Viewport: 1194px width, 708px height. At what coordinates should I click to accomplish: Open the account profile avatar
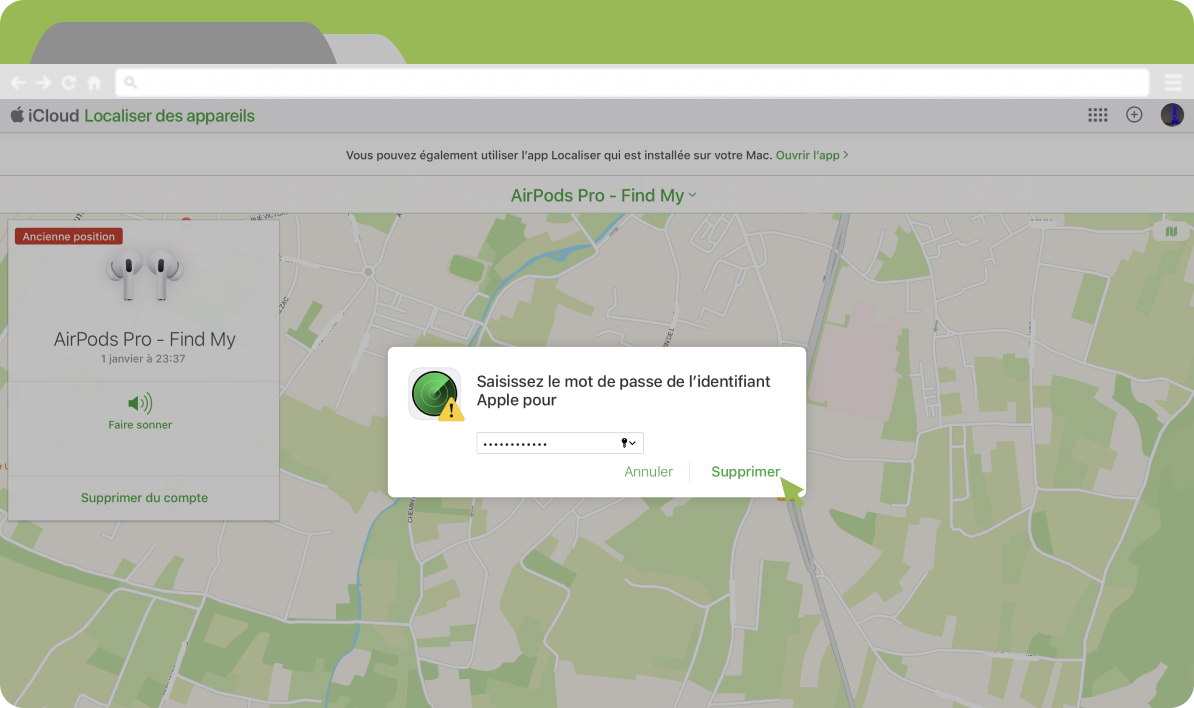pyautogui.click(x=1172, y=114)
